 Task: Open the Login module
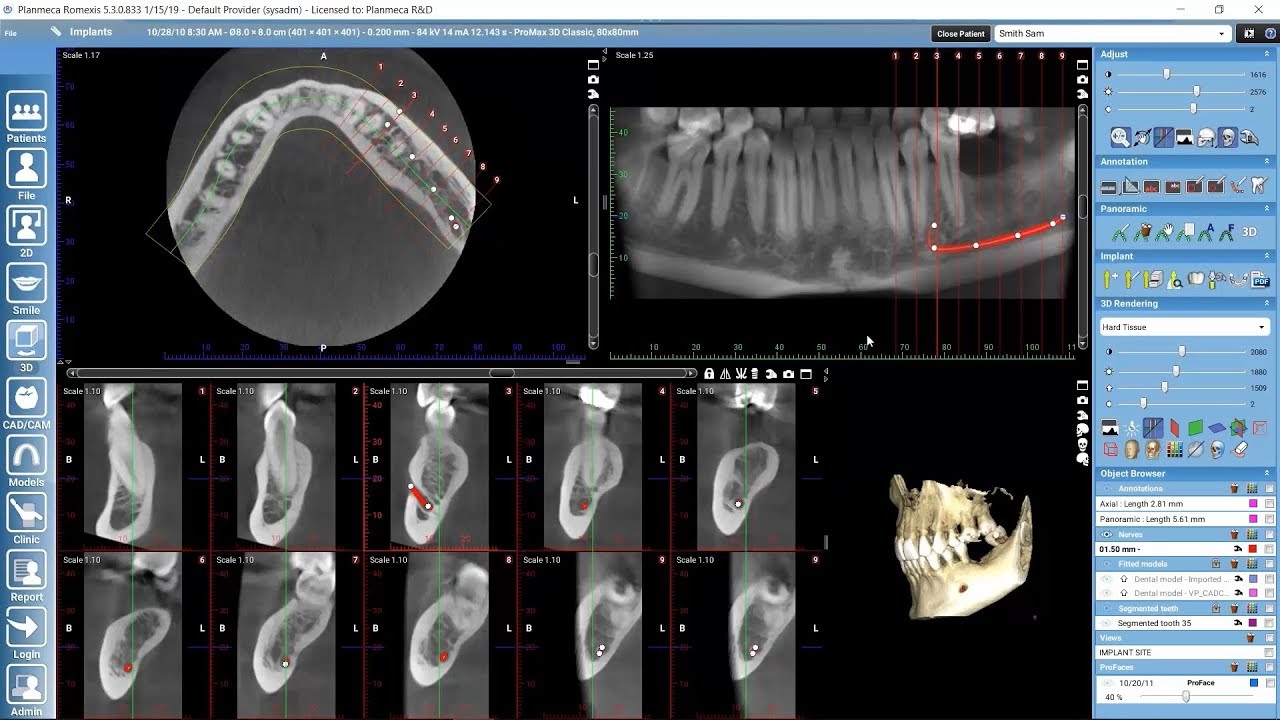27,633
